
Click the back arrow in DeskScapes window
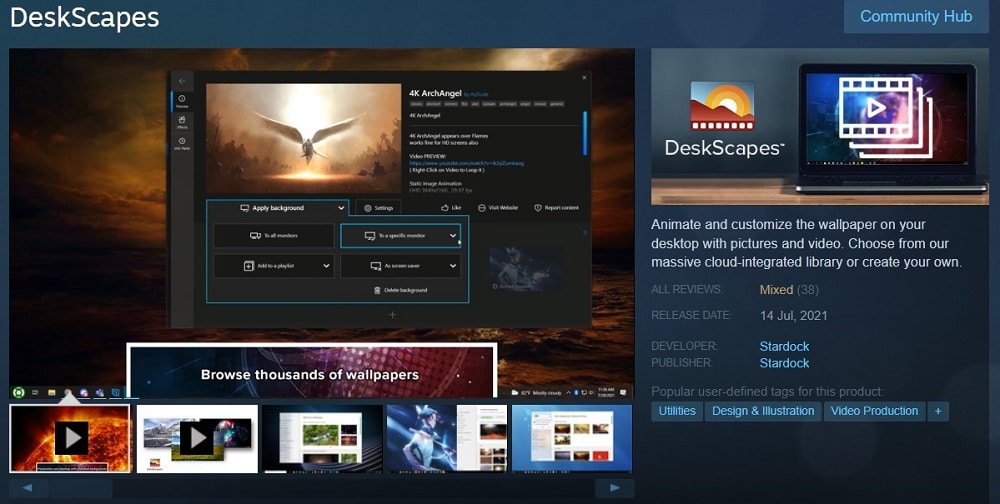[182, 81]
